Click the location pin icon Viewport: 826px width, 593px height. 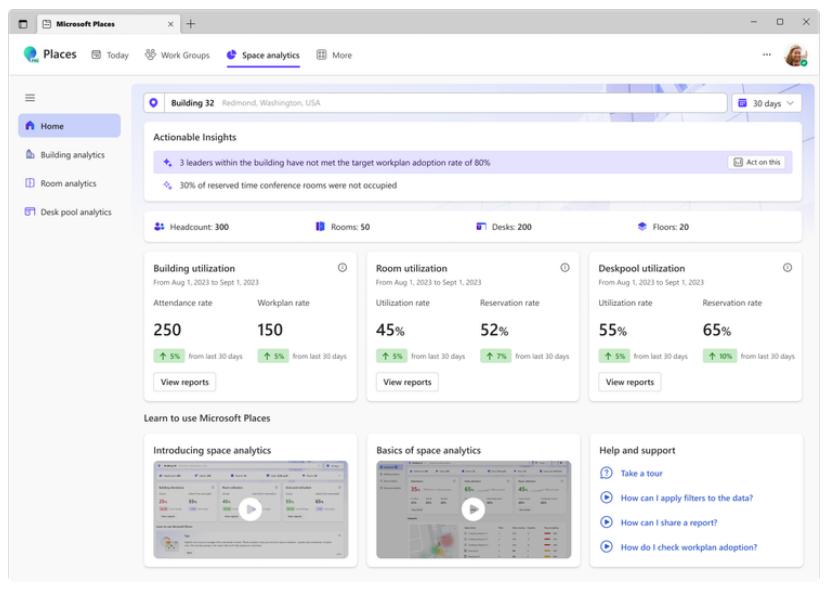(154, 103)
